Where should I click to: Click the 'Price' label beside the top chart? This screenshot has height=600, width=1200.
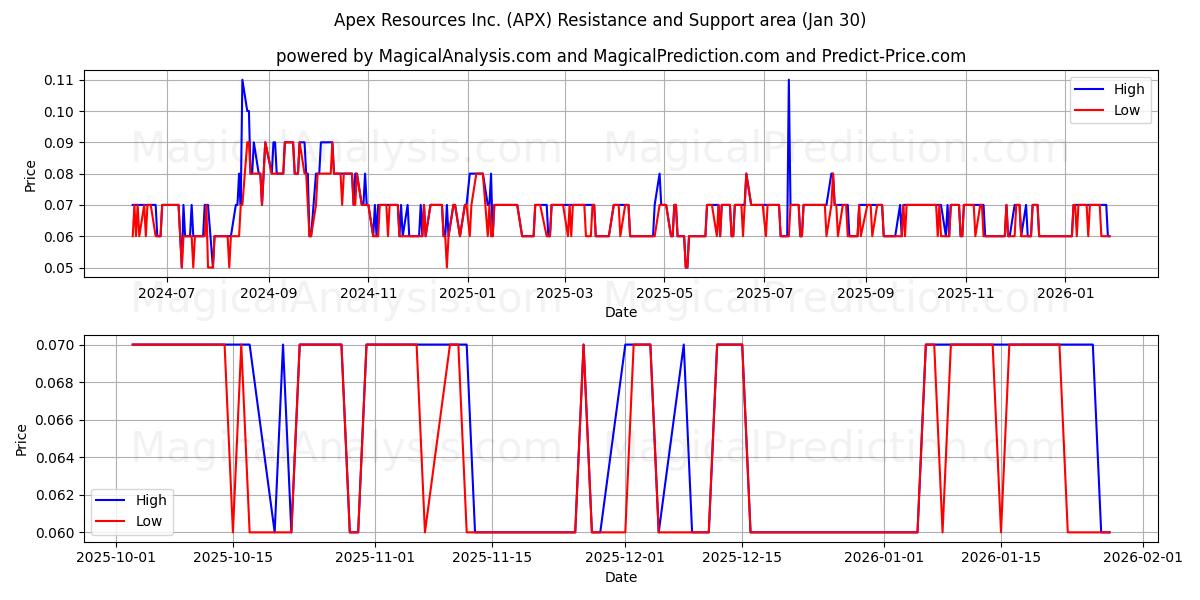30,176
